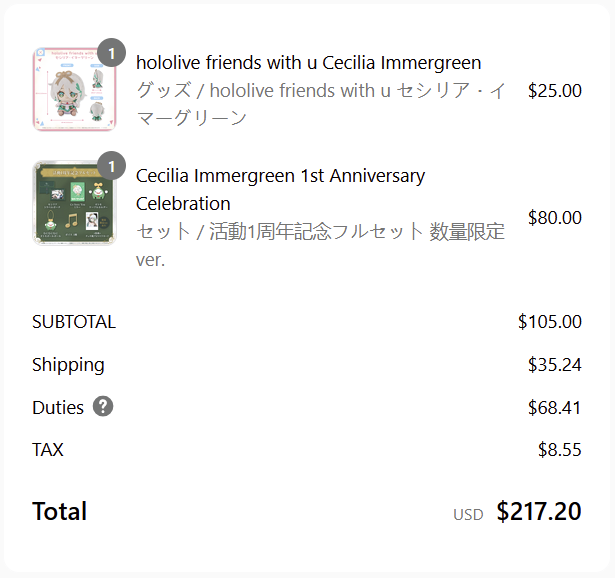Click the 1st Anniversary Celebration set thumbnail
Viewport: 615px width, 578px height.
tap(66, 203)
